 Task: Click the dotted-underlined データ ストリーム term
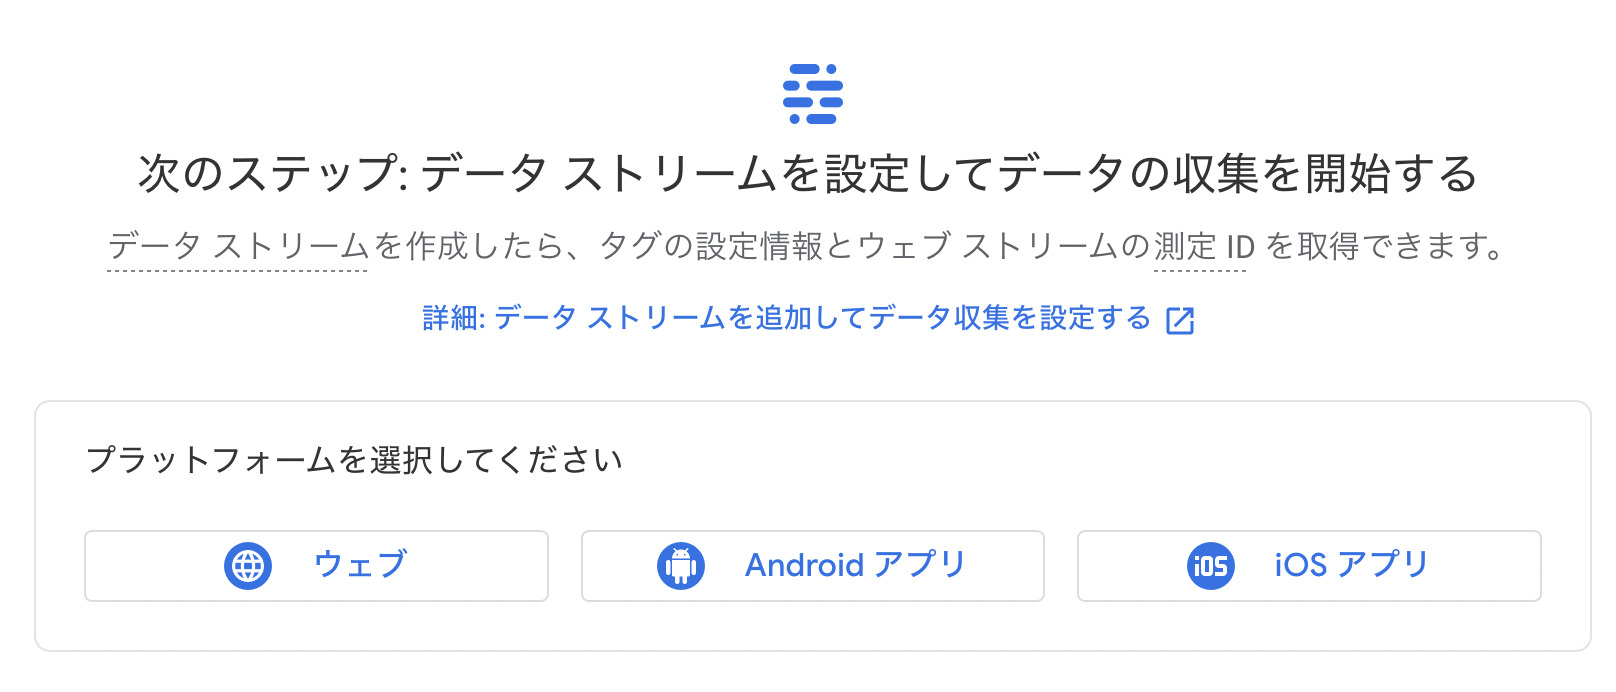[238, 246]
